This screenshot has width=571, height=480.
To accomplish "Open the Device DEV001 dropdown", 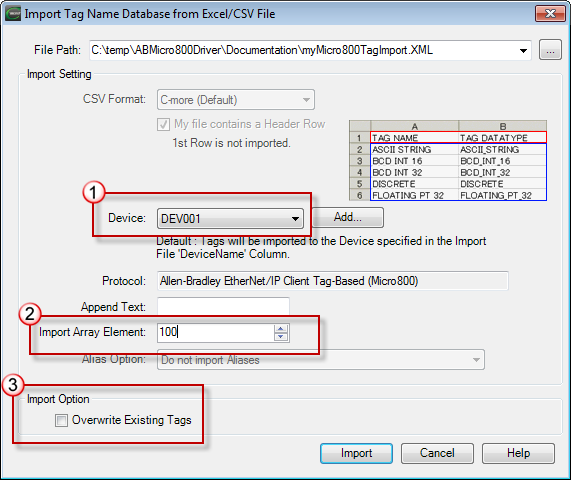I will [x=230, y=219].
